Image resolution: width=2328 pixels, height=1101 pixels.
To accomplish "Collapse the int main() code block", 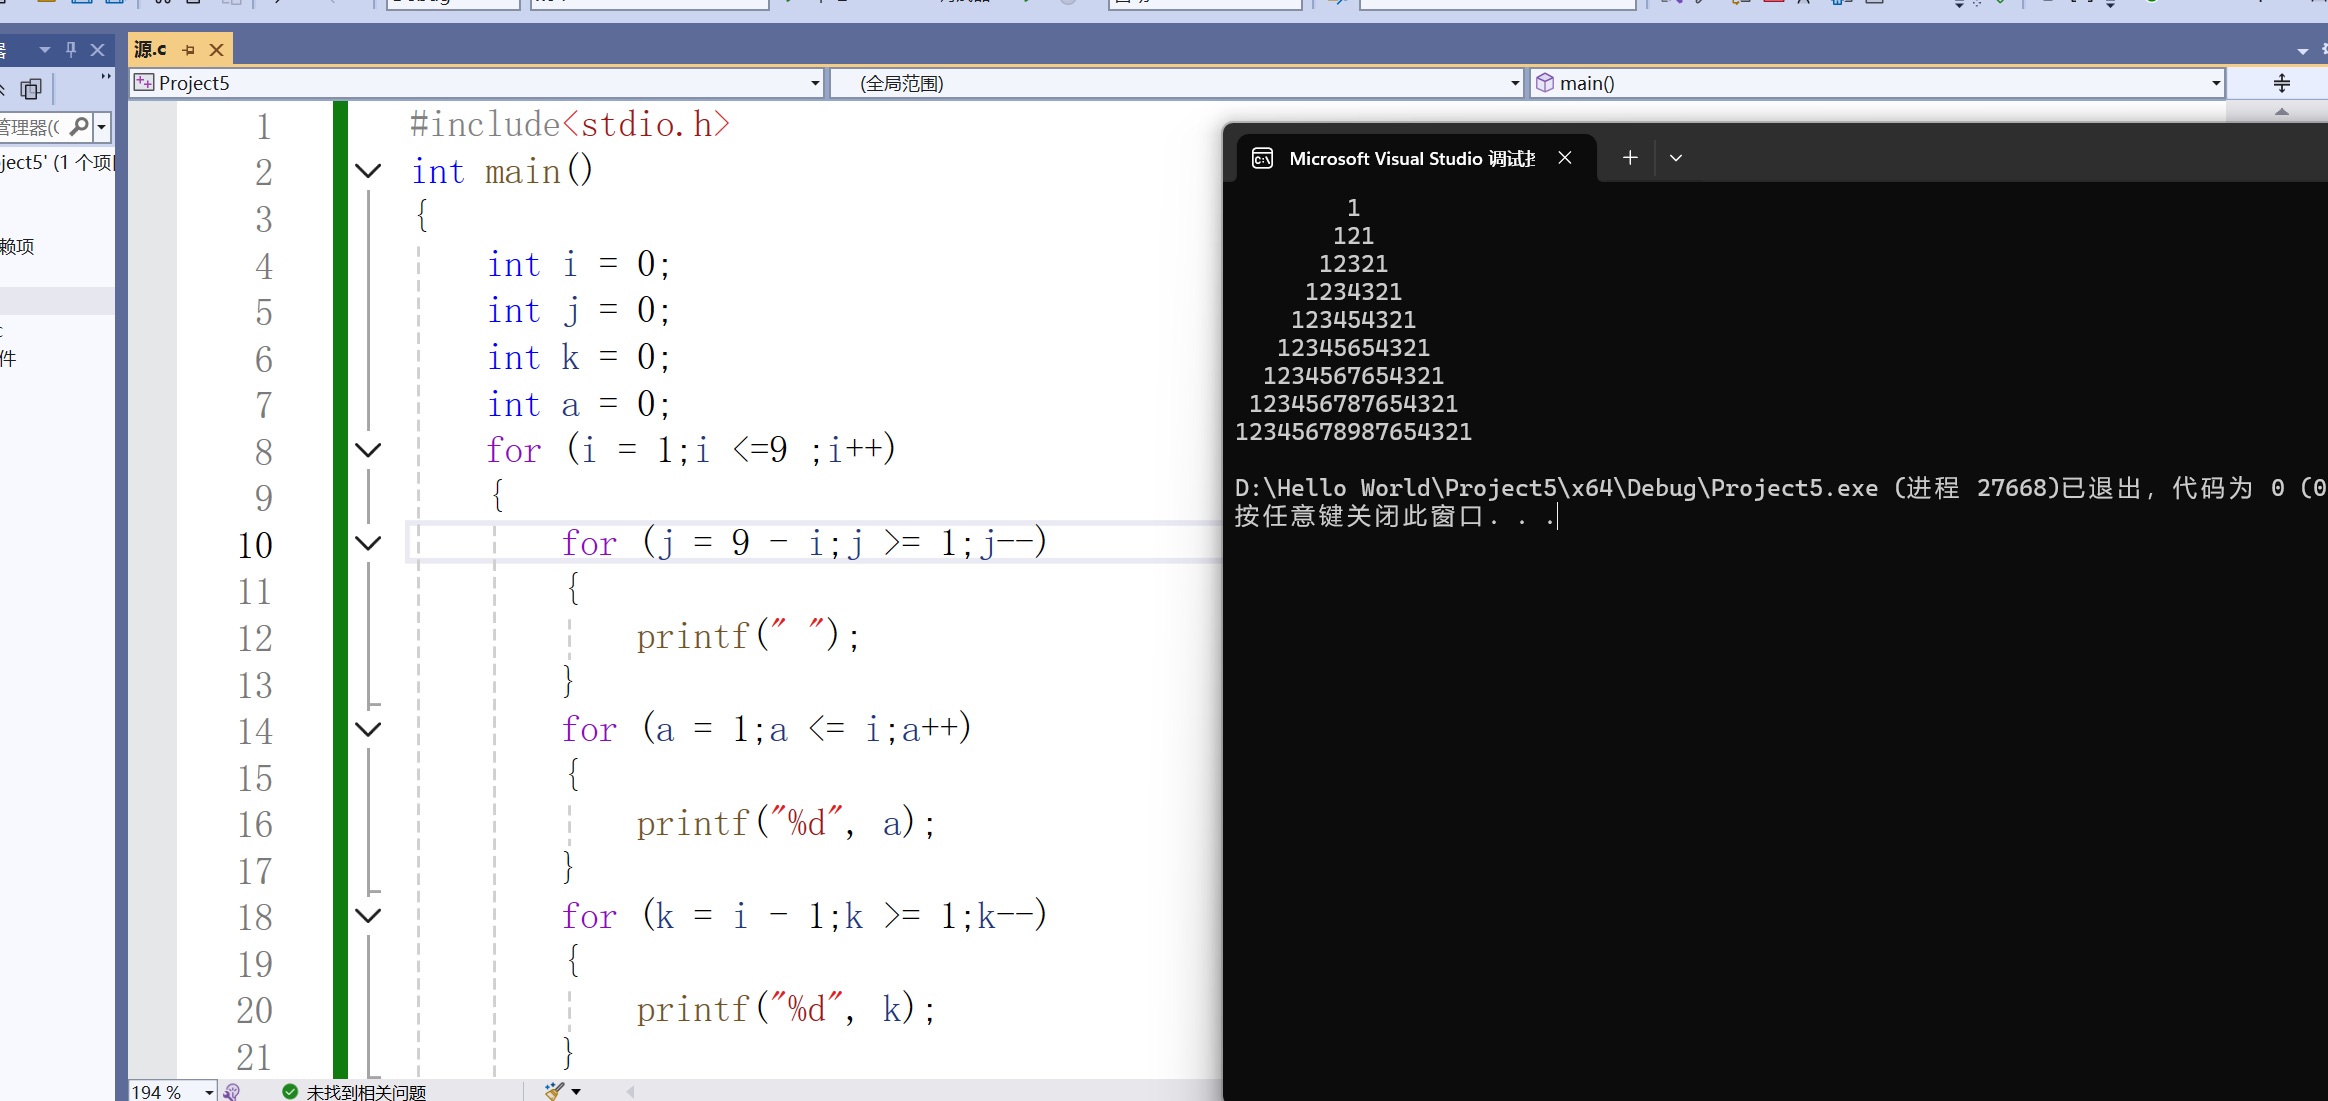I will pyautogui.click(x=368, y=171).
